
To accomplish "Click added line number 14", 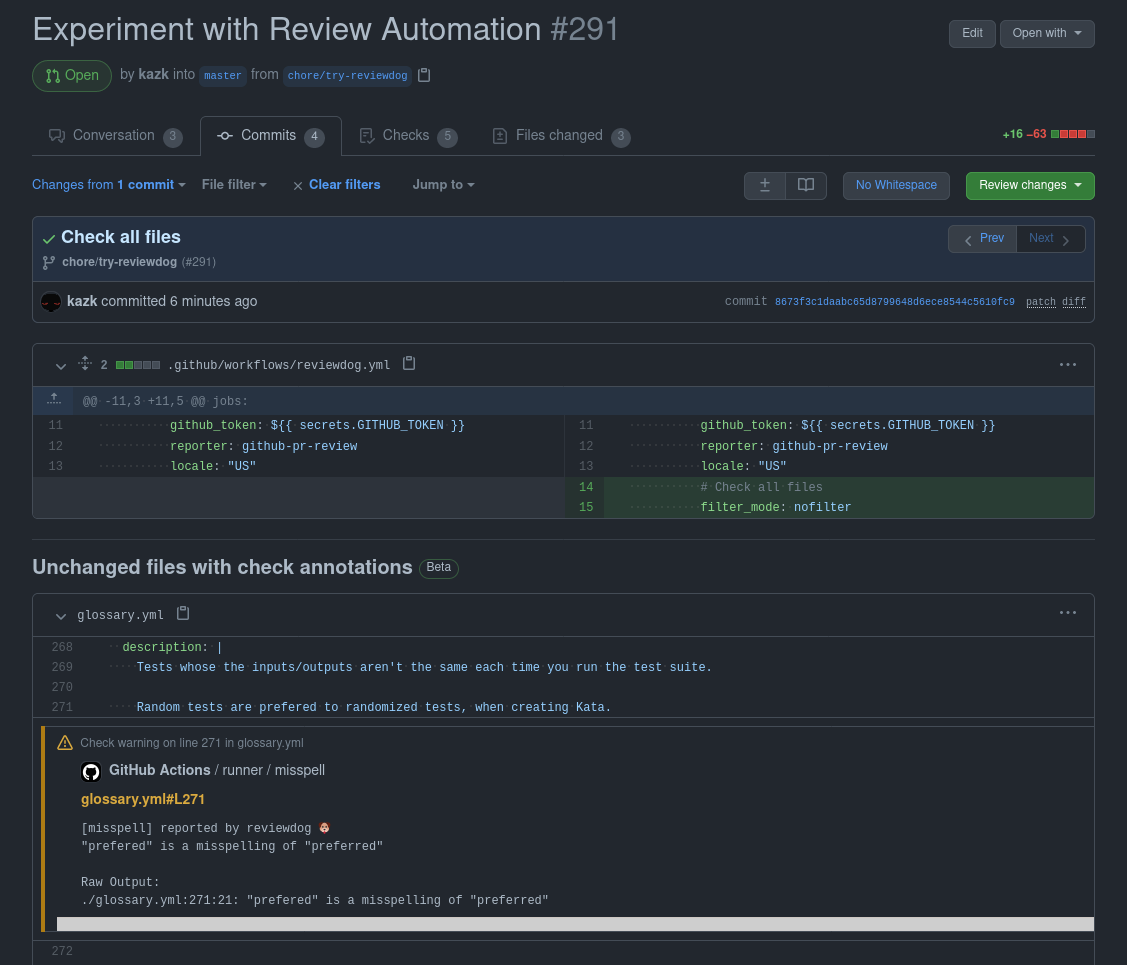I will point(586,486).
